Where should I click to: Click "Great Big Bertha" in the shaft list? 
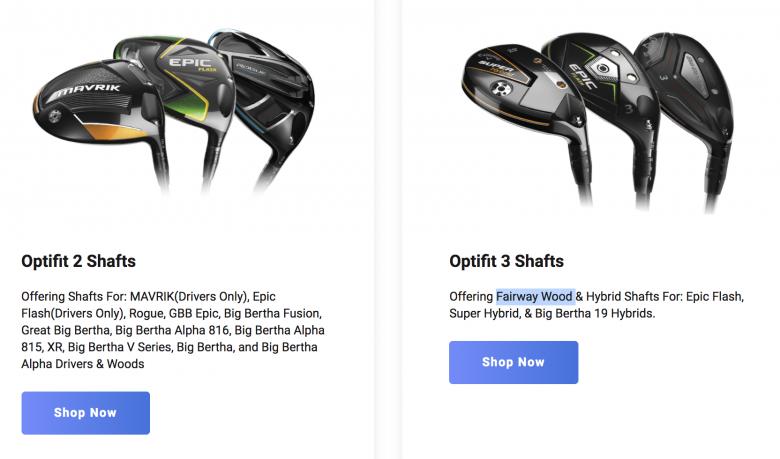pyautogui.click(x=66, y=330)
